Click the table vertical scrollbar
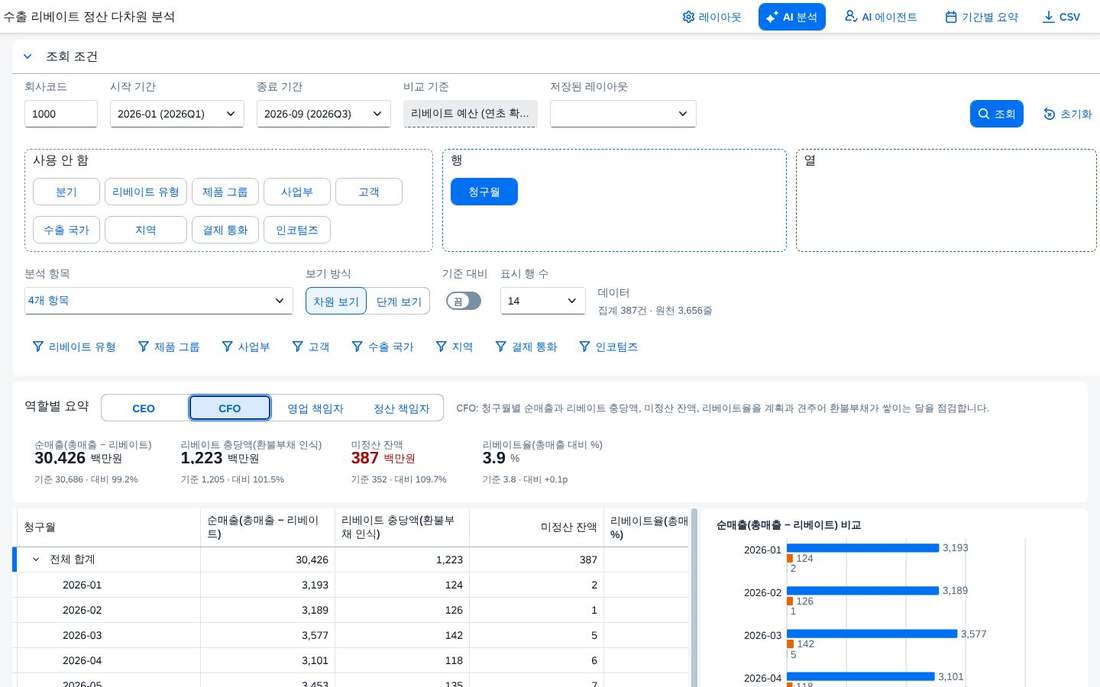Viewport: 1100px width, 687px height. [694, 598]
